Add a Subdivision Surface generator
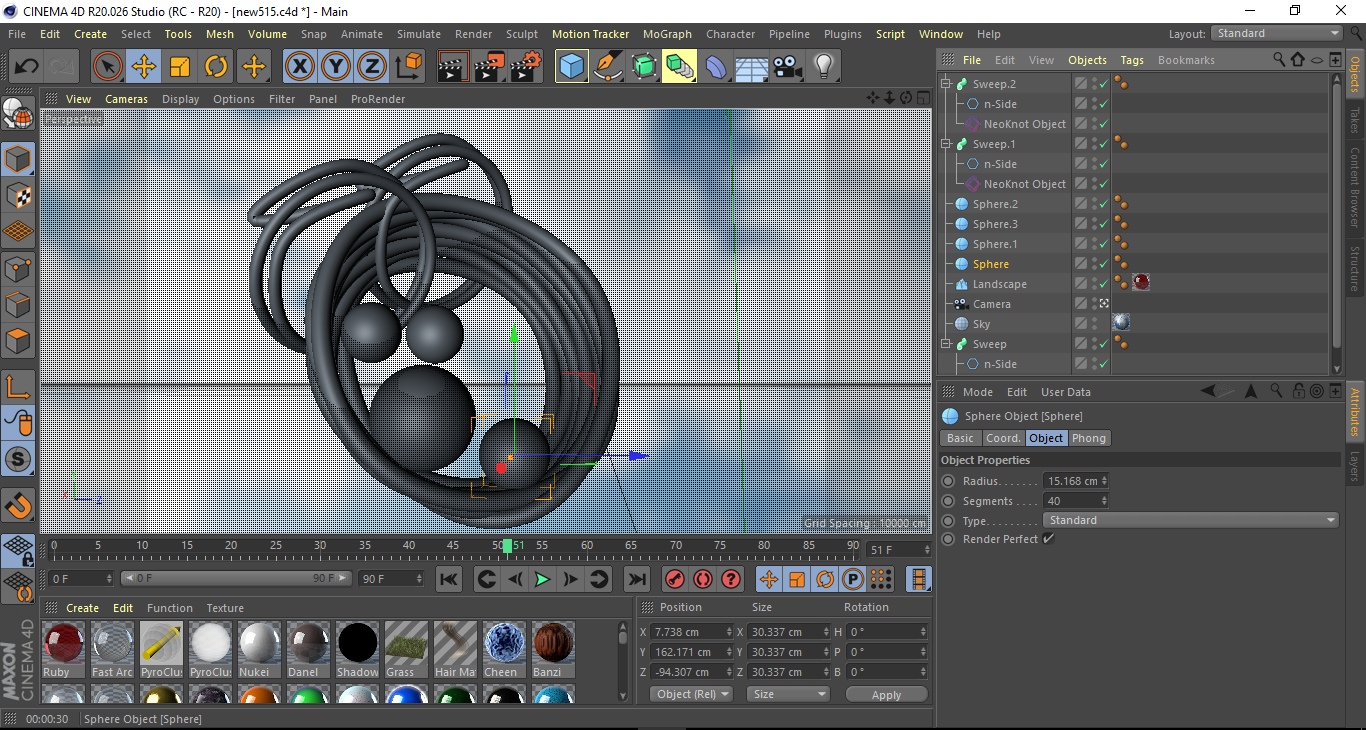The image size is (1366, 730). click(644, 67)
